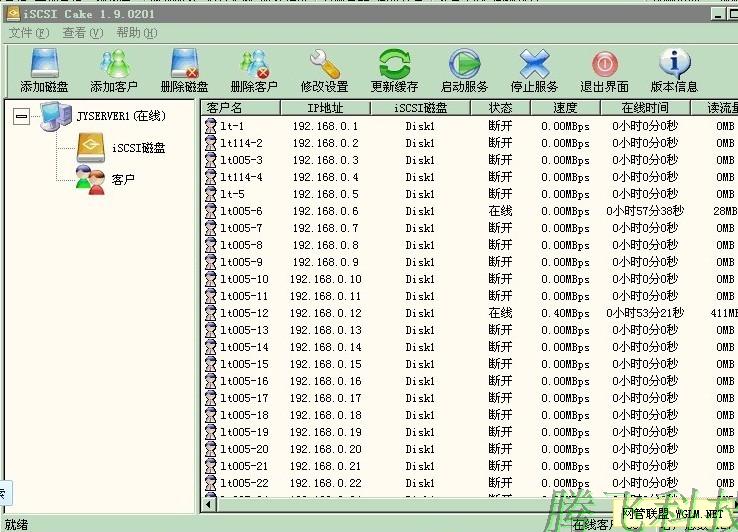Click the horizontal scrollbar left arrow
Screen dimensions: 738x532
click(x=209, y=505)
